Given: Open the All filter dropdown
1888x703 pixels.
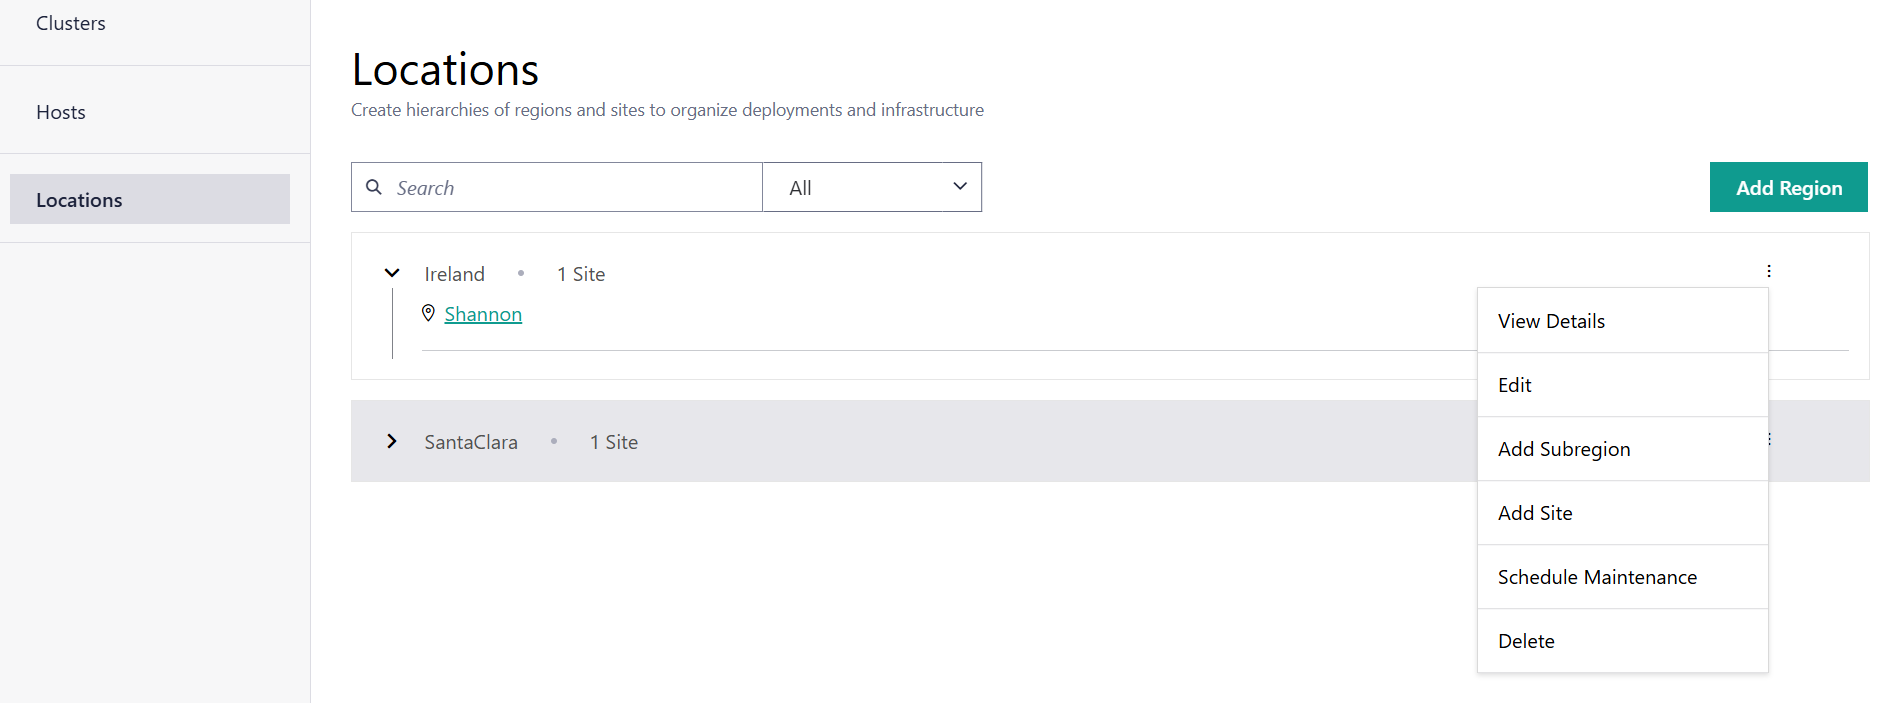Looking at the screenshot, I should click(871, 187).
